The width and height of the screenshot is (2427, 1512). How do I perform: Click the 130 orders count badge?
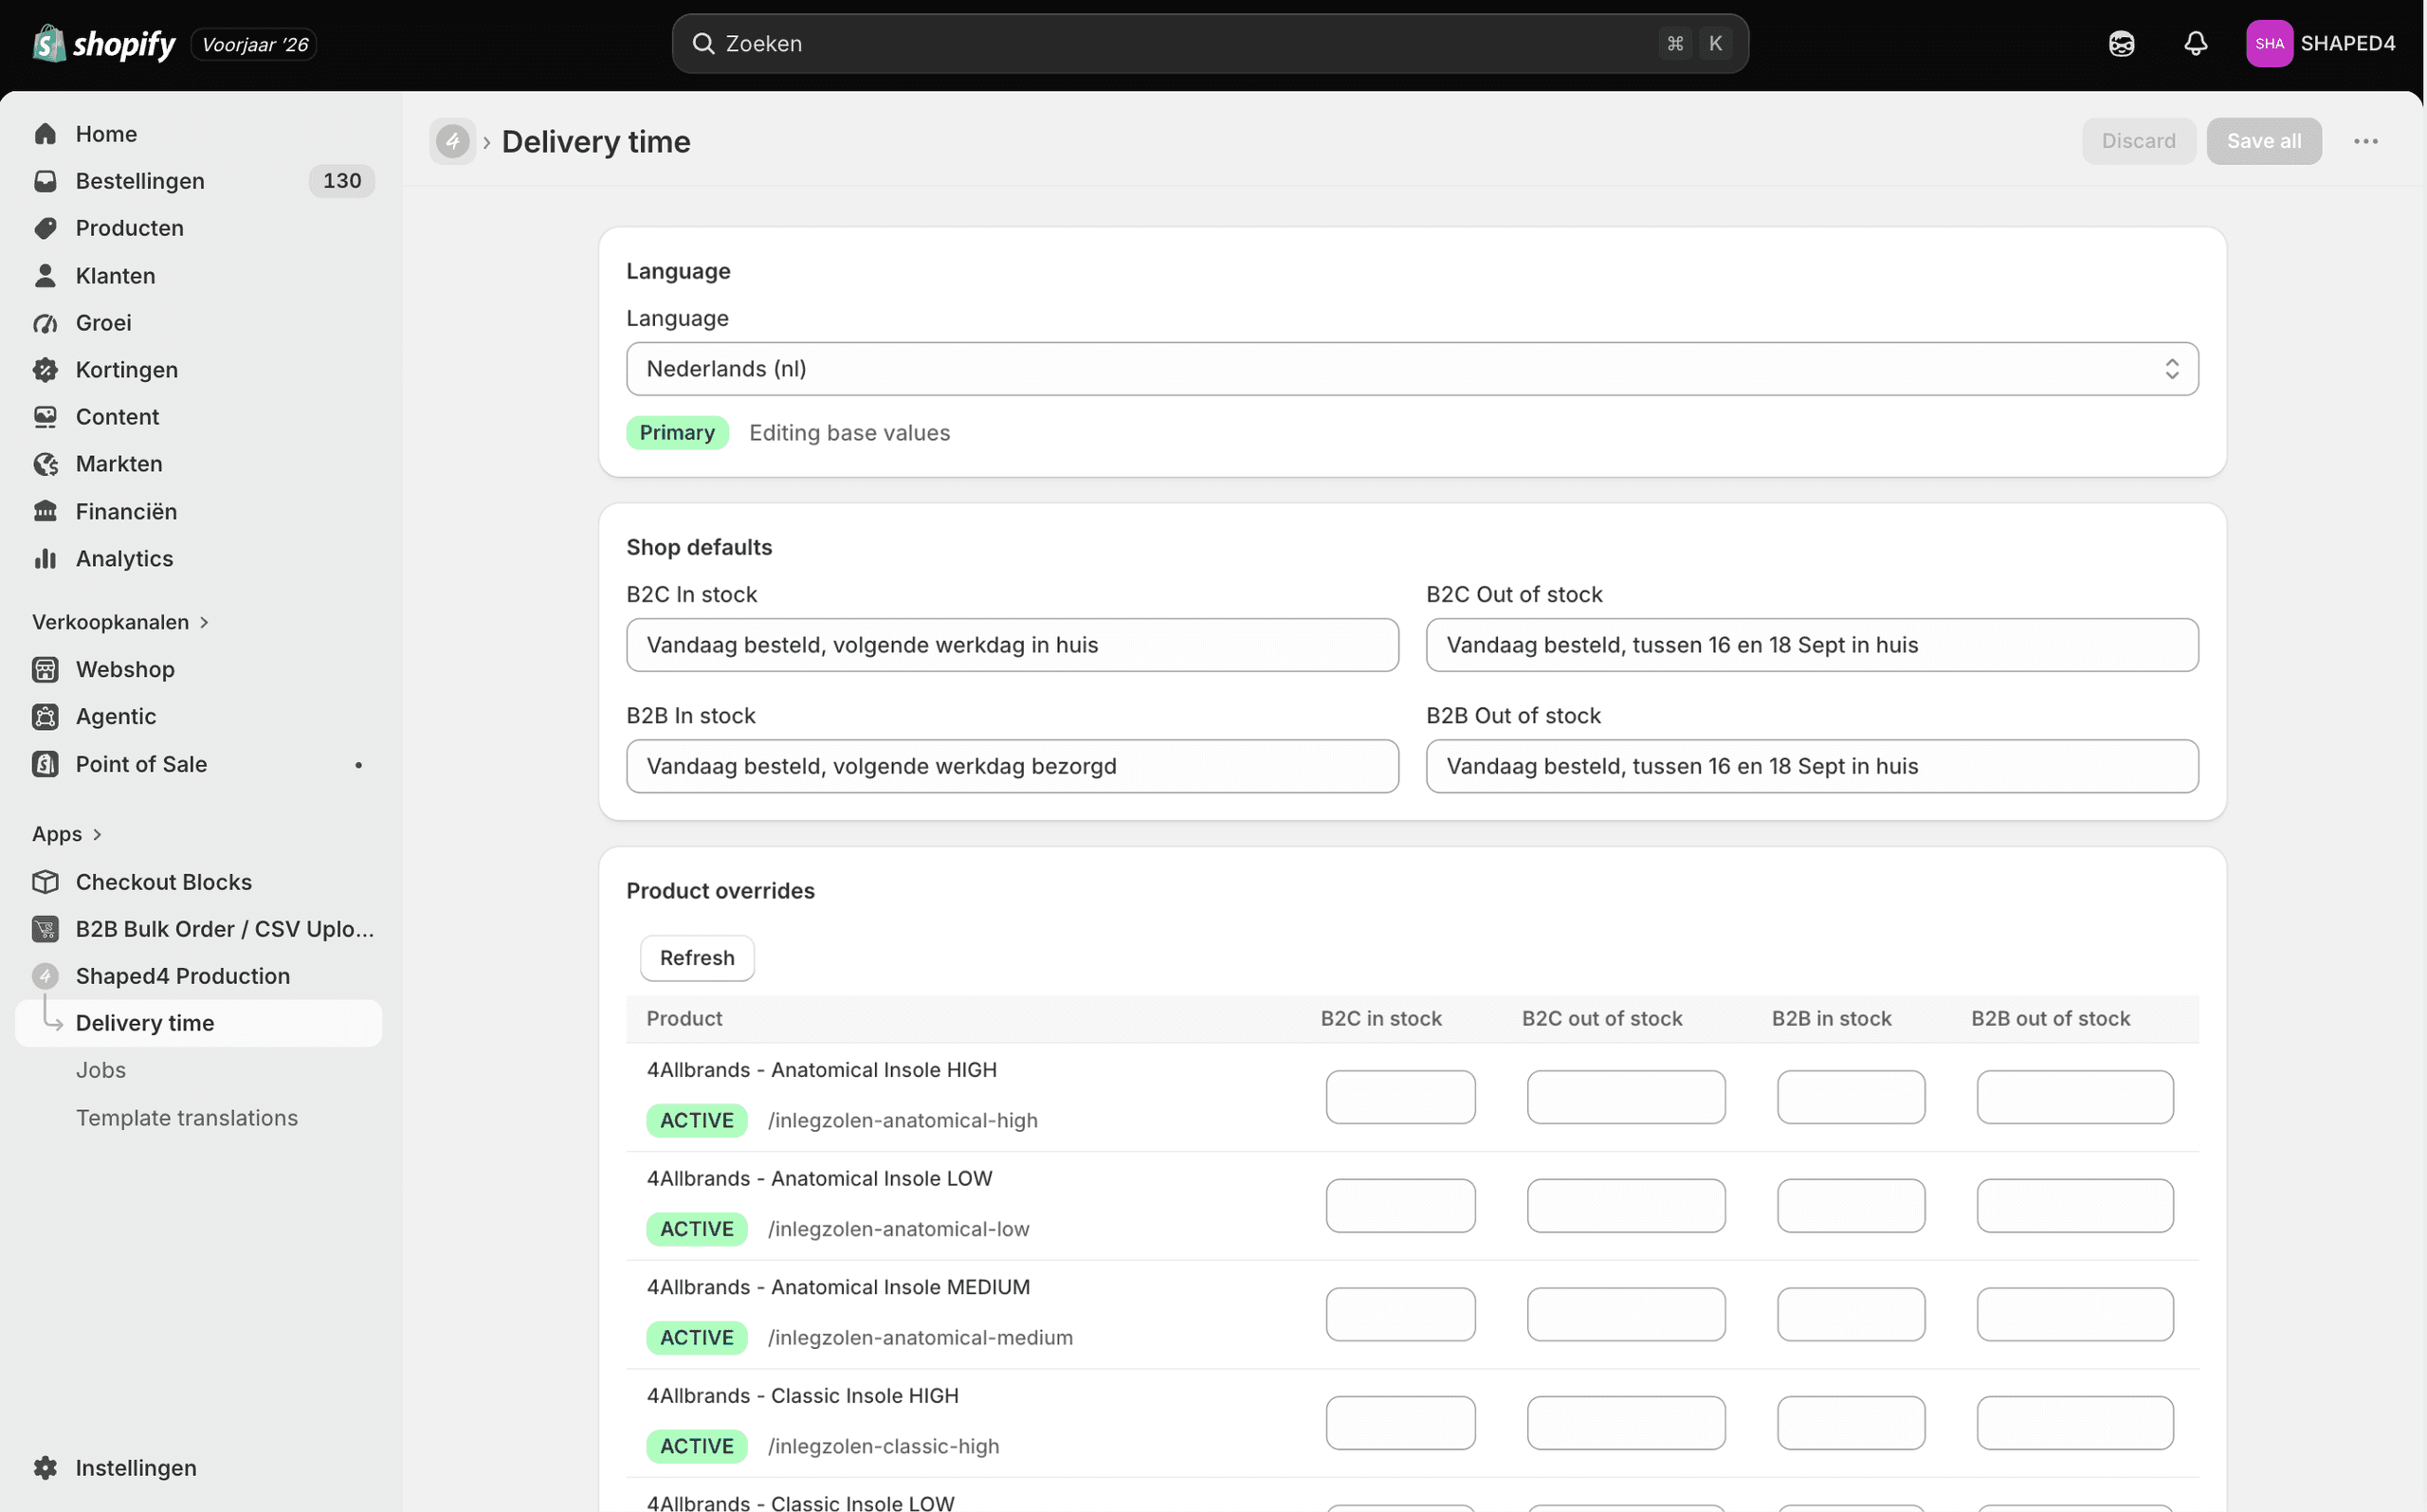[x=342, y=181]
